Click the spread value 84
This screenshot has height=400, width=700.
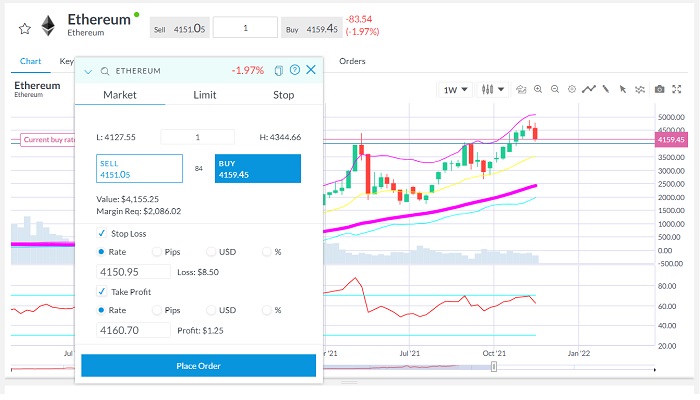pyautogui.click(x=199, y=168)
